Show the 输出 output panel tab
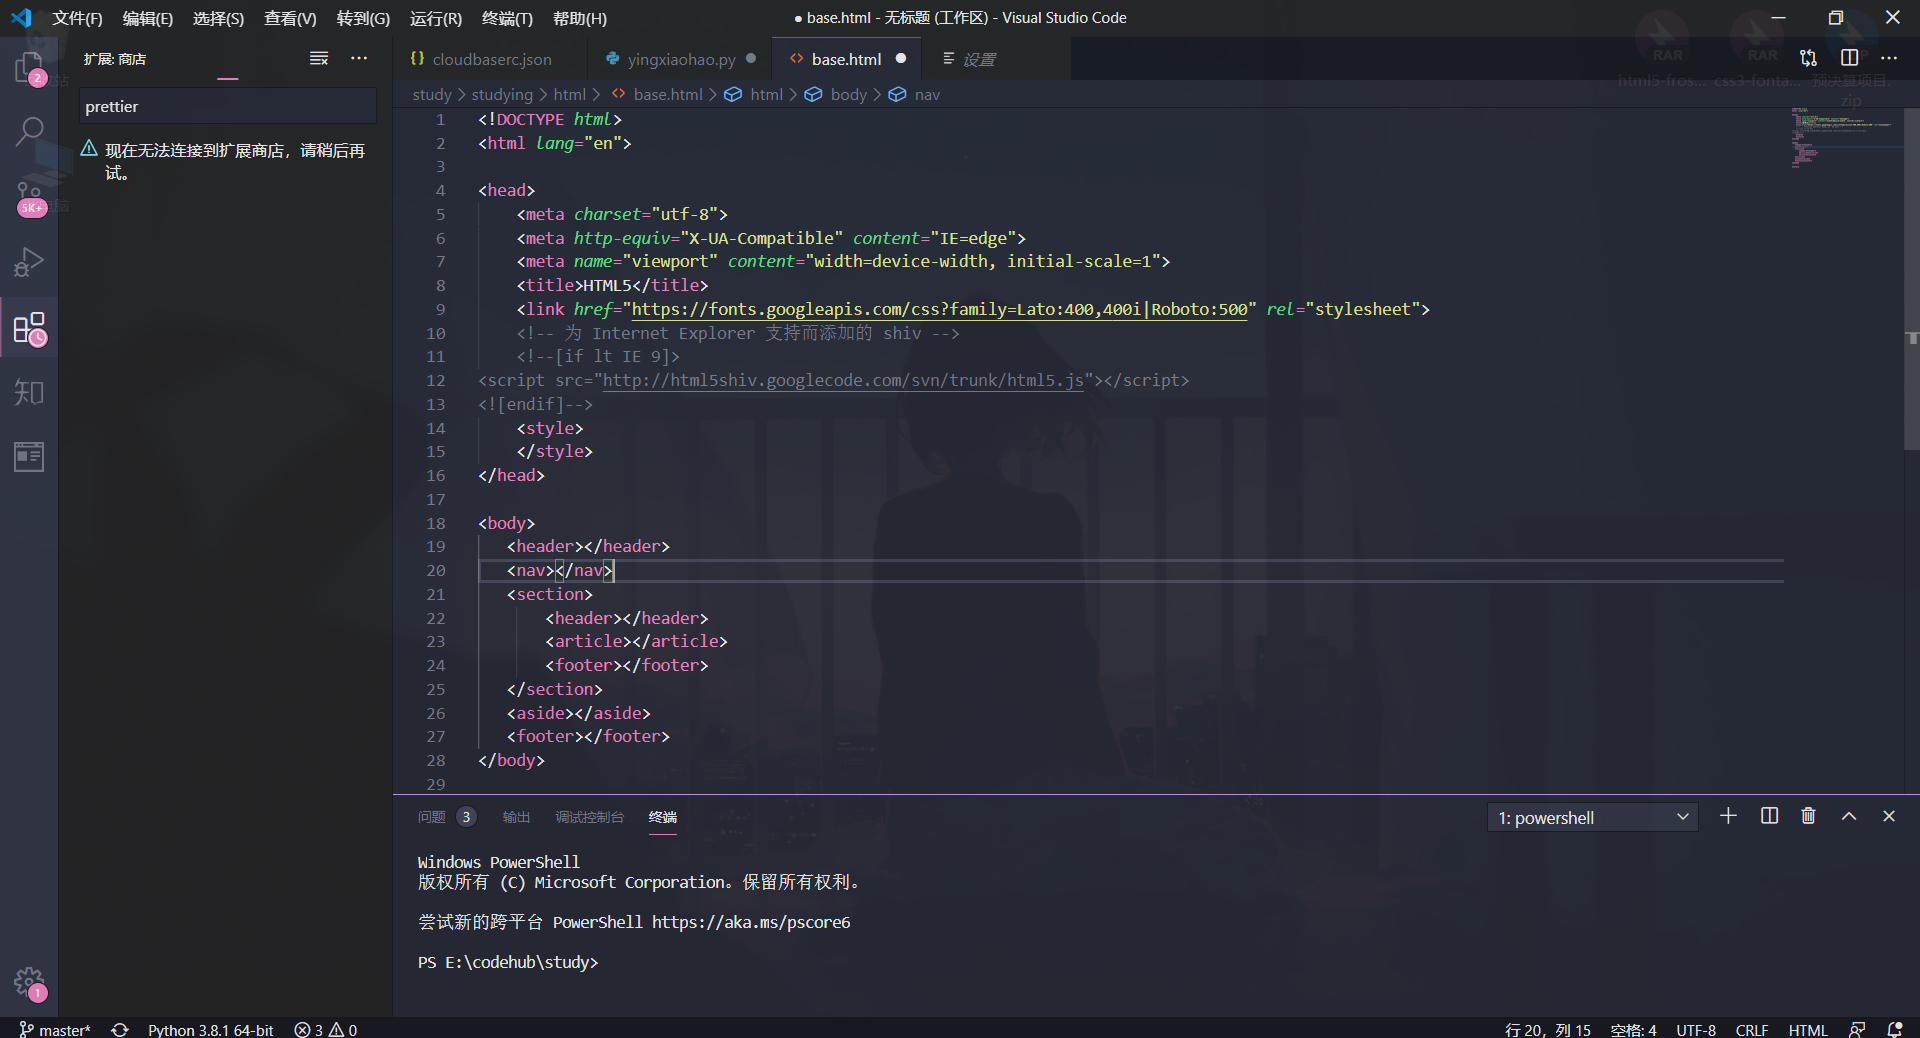 tap(516, 817)
